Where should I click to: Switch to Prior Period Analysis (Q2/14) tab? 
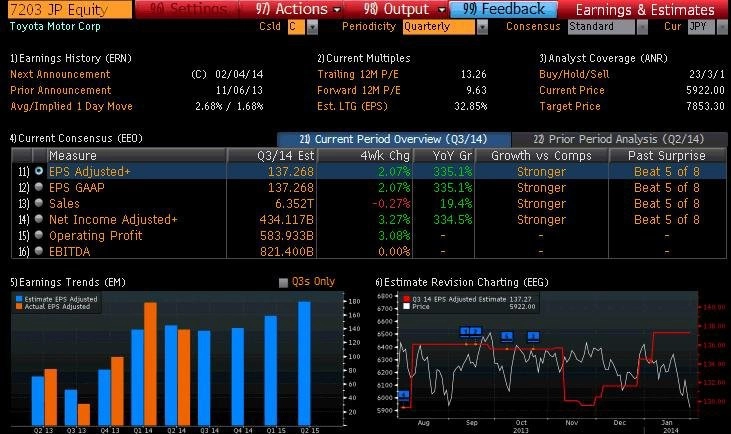(x=619, y=139)
